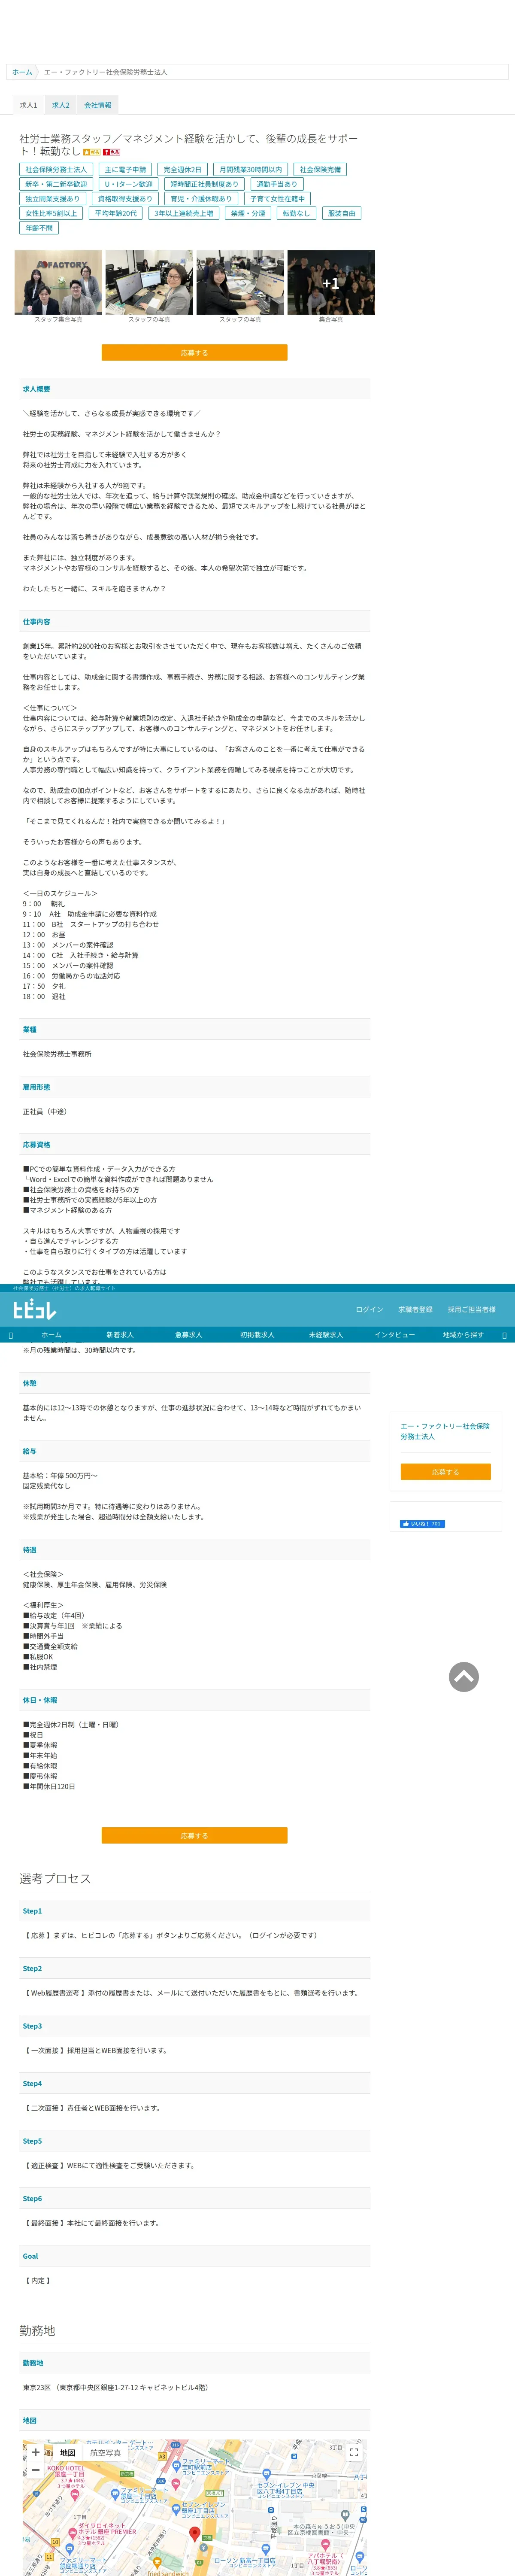Open the エー・ファクトリー社会保険労務士法人 sidebar link

pos(445,1431)
